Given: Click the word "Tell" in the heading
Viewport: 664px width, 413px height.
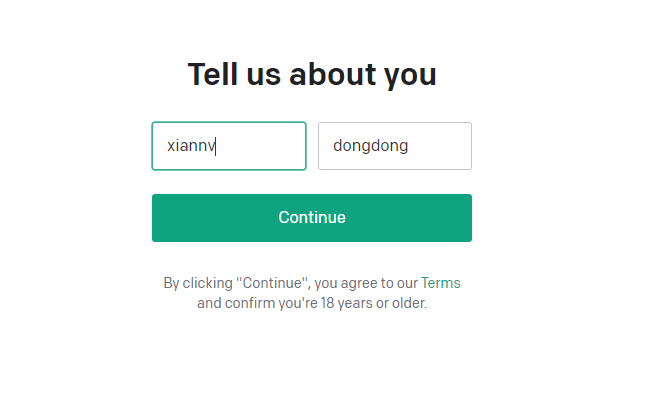Looking at the screenshot, I should (x=210, y=75).
